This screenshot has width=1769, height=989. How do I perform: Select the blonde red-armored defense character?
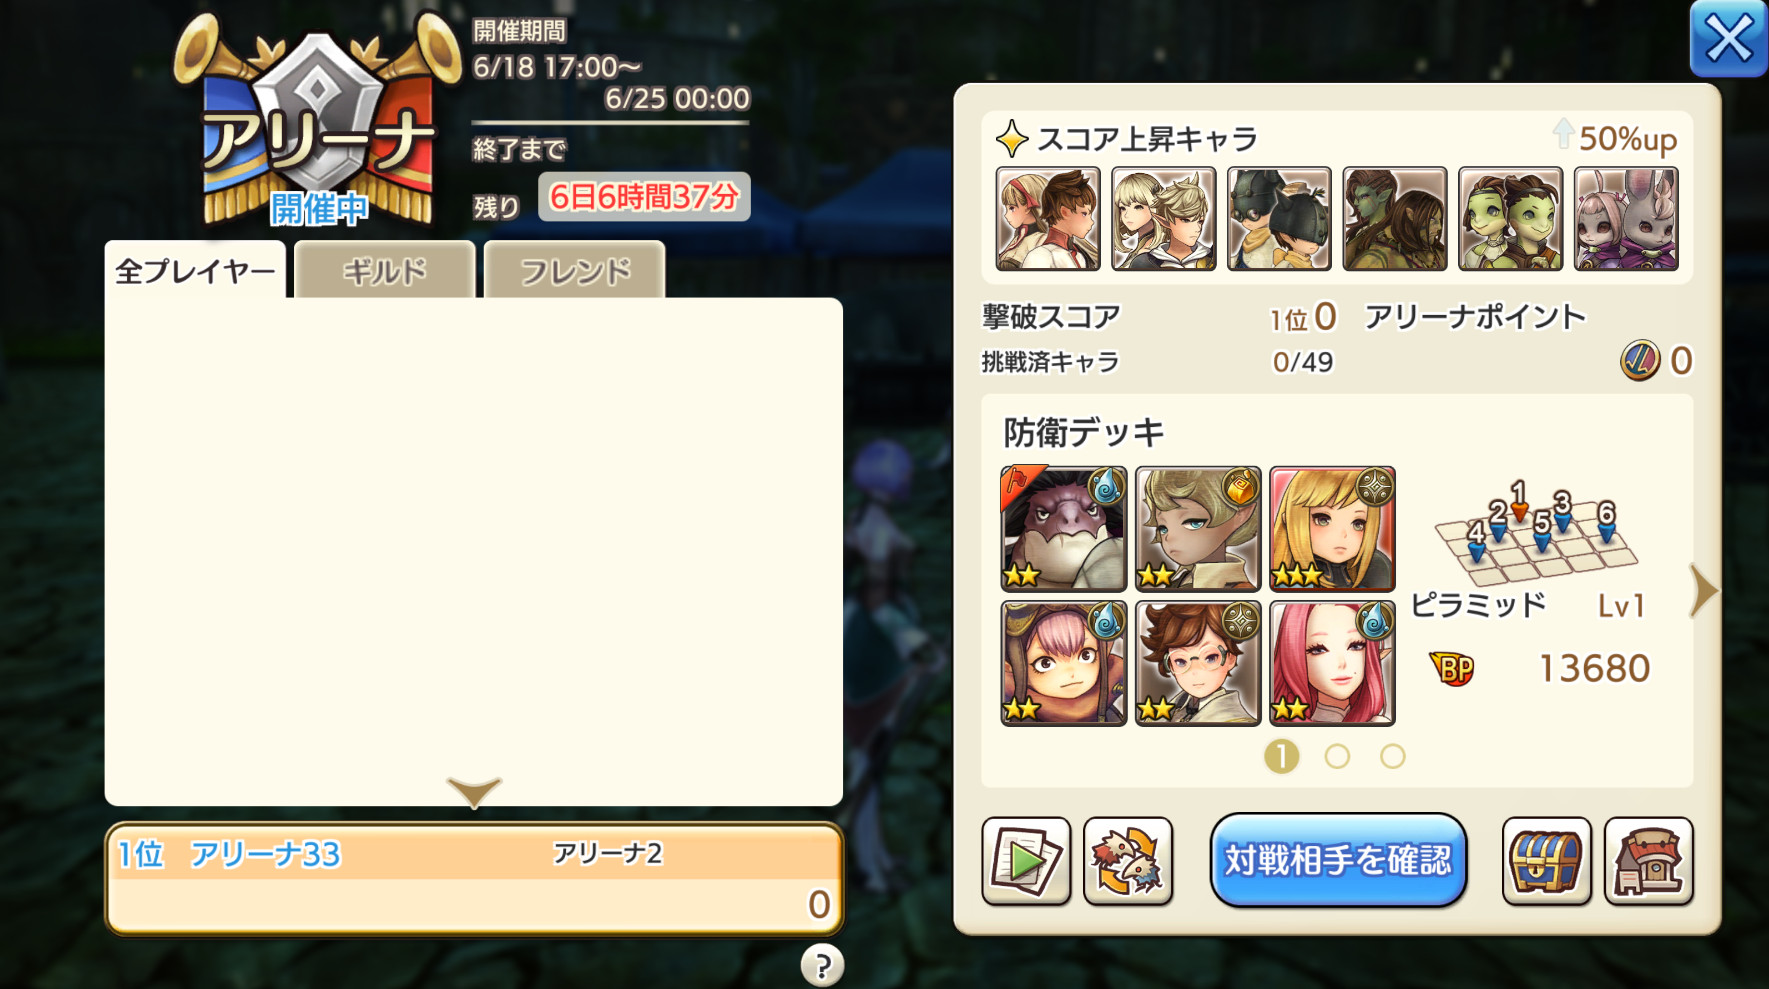[x=1332, y=529]
